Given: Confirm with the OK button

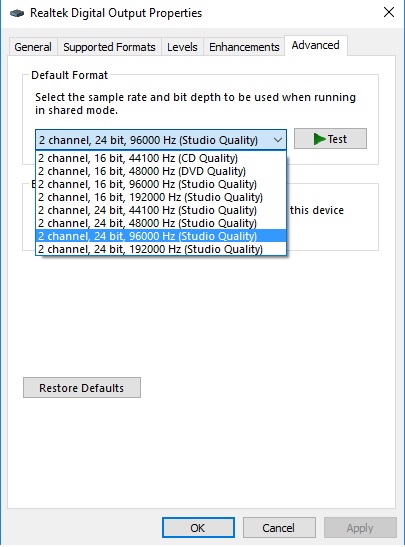Looking at the screenshot, I should coord(198,527).
